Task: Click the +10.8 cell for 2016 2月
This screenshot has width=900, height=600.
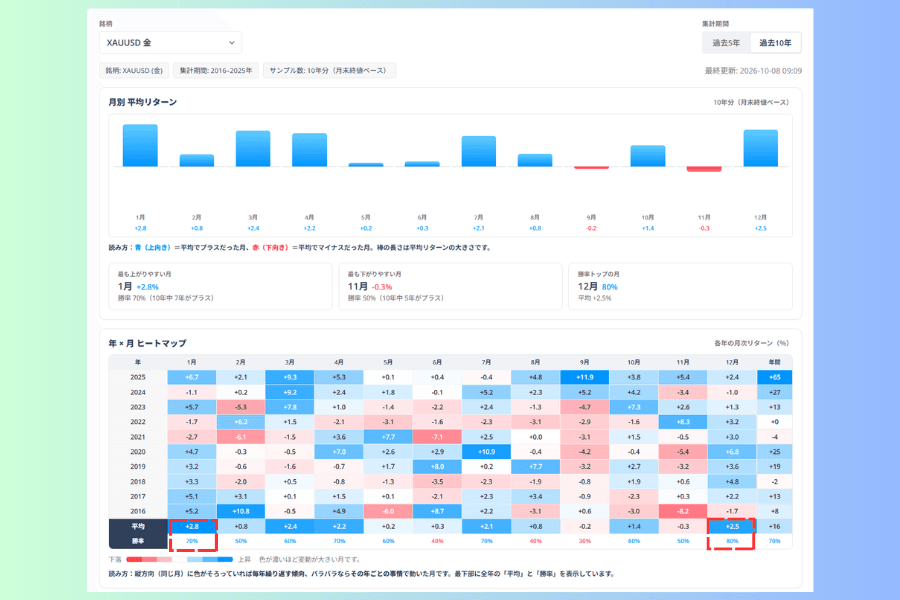Action: pyautogui.click(x=241, y=511)
